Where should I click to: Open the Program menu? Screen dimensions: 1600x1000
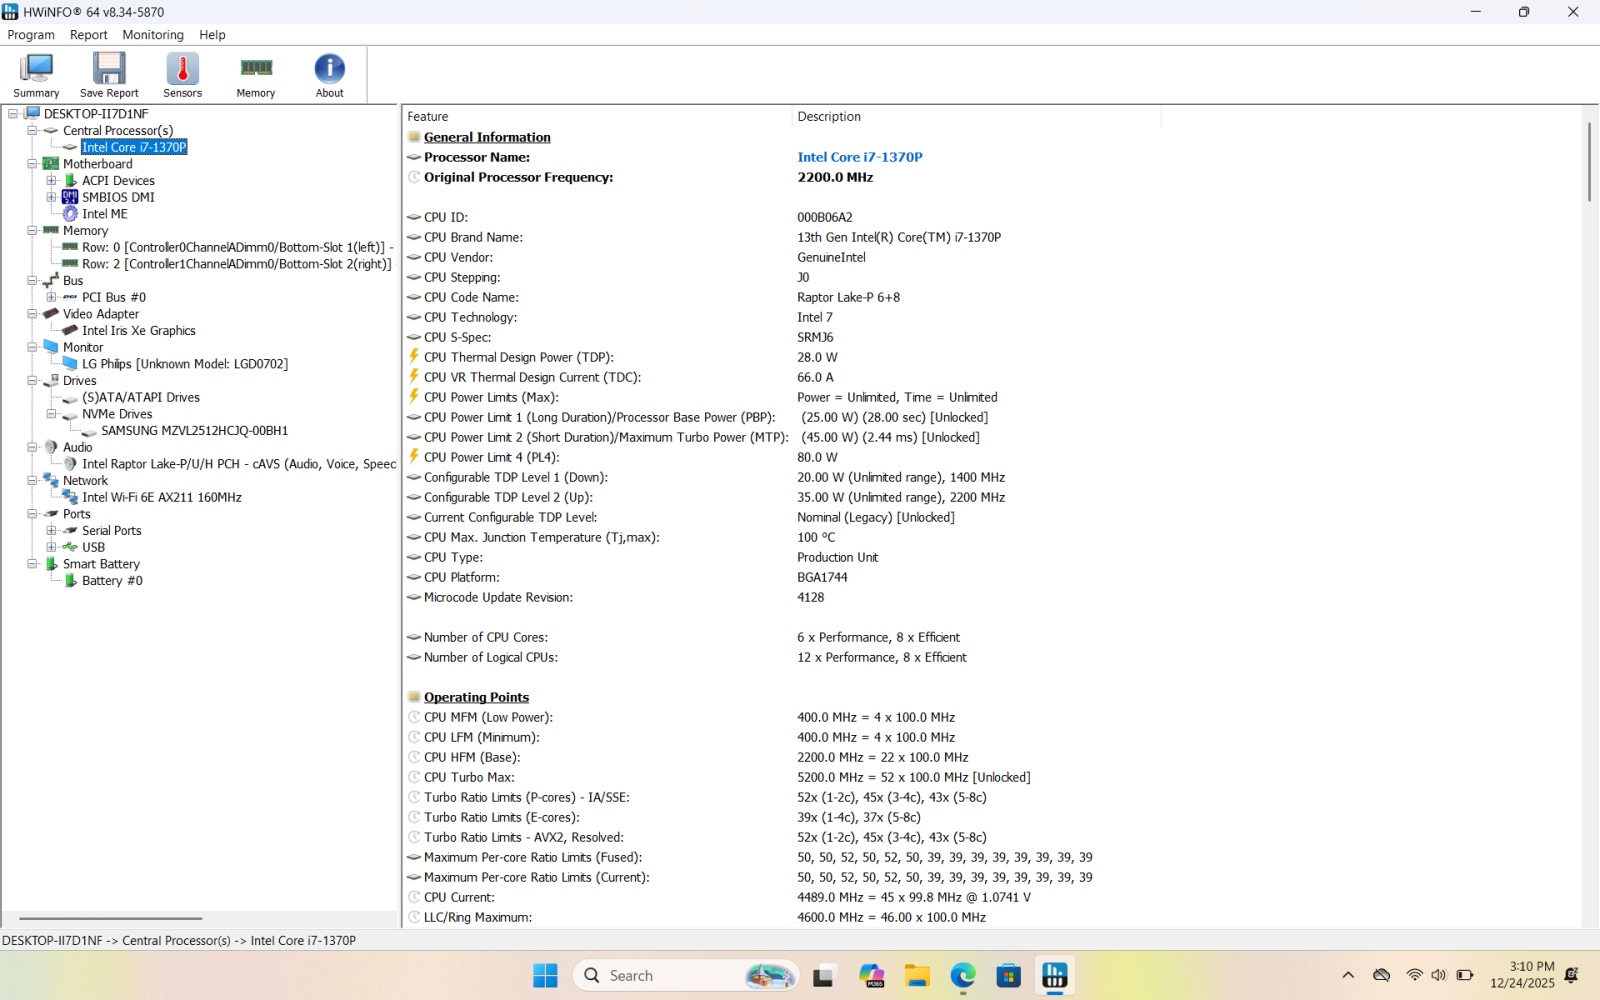pyautogui.click(x=31, y=35)
